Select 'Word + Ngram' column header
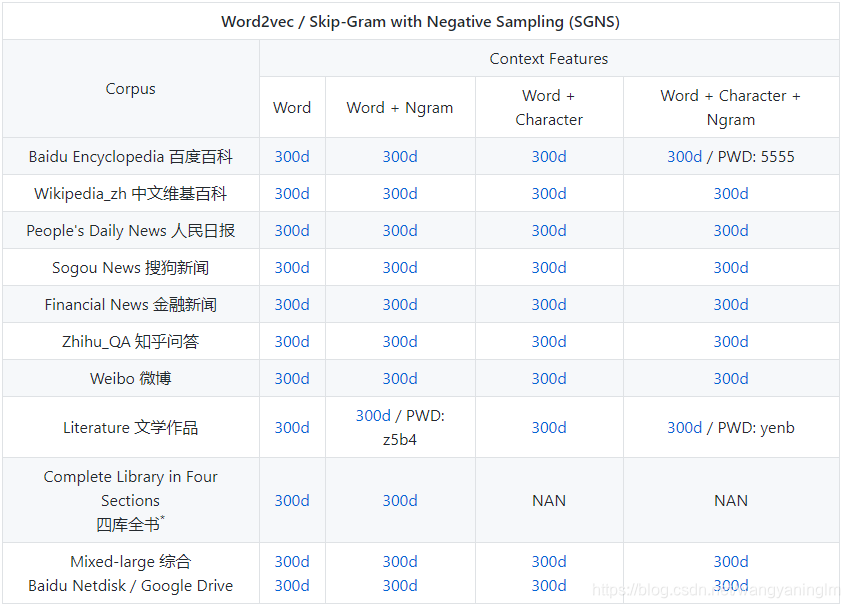 [400, 107]
